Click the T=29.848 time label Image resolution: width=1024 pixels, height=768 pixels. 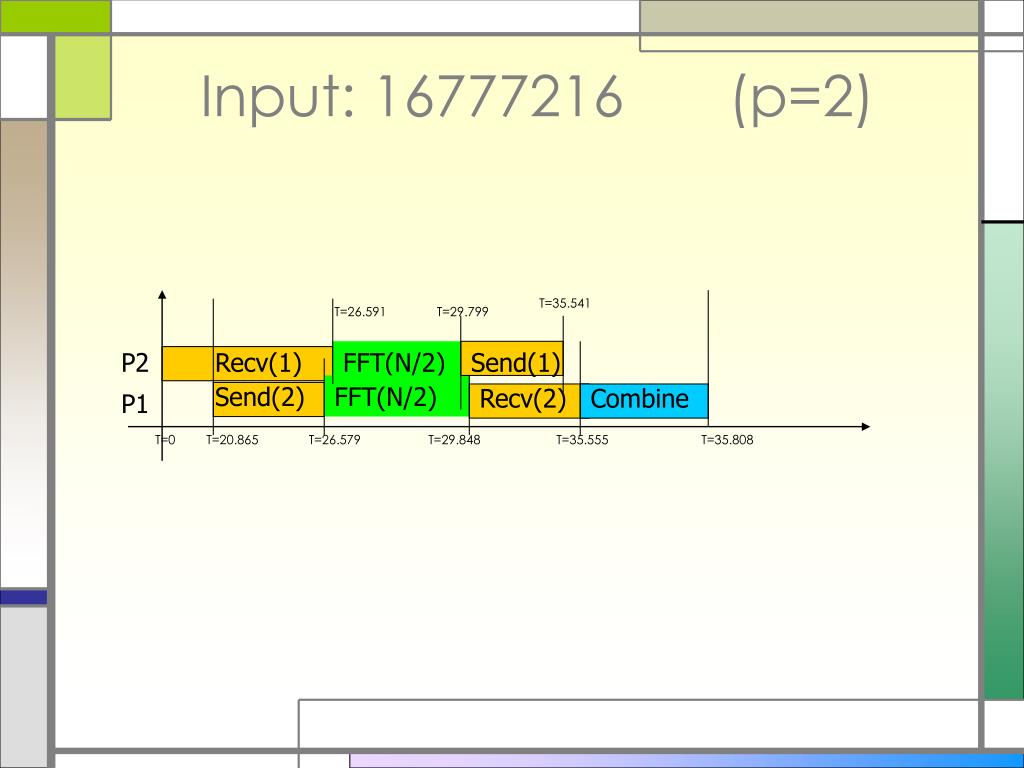pos(454,440)
